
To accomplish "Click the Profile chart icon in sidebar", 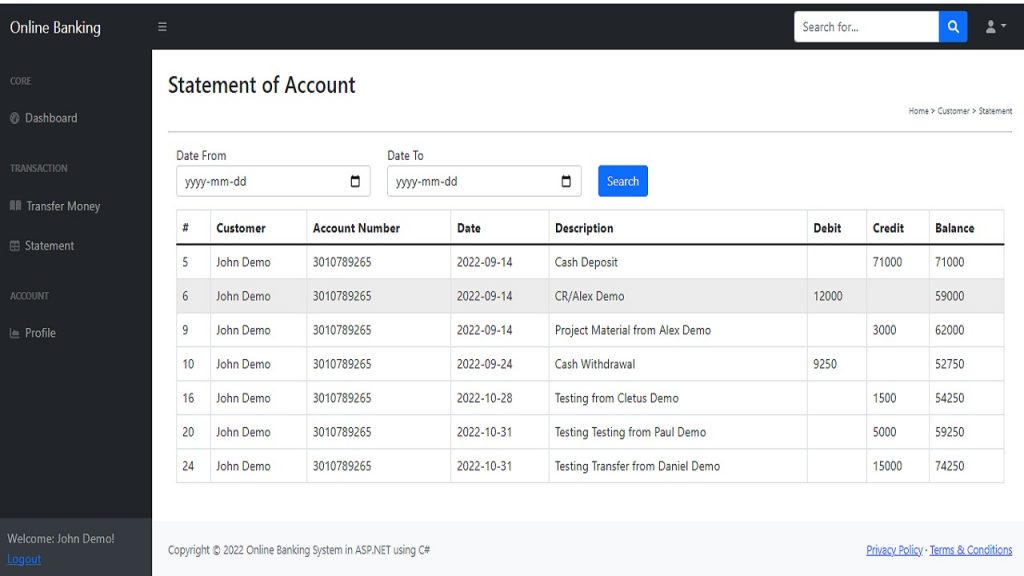I will tap(14, 333).
